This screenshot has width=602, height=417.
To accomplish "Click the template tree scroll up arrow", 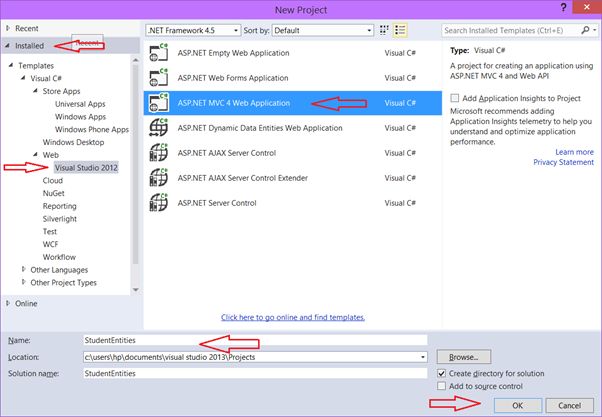I will point(136,60).
